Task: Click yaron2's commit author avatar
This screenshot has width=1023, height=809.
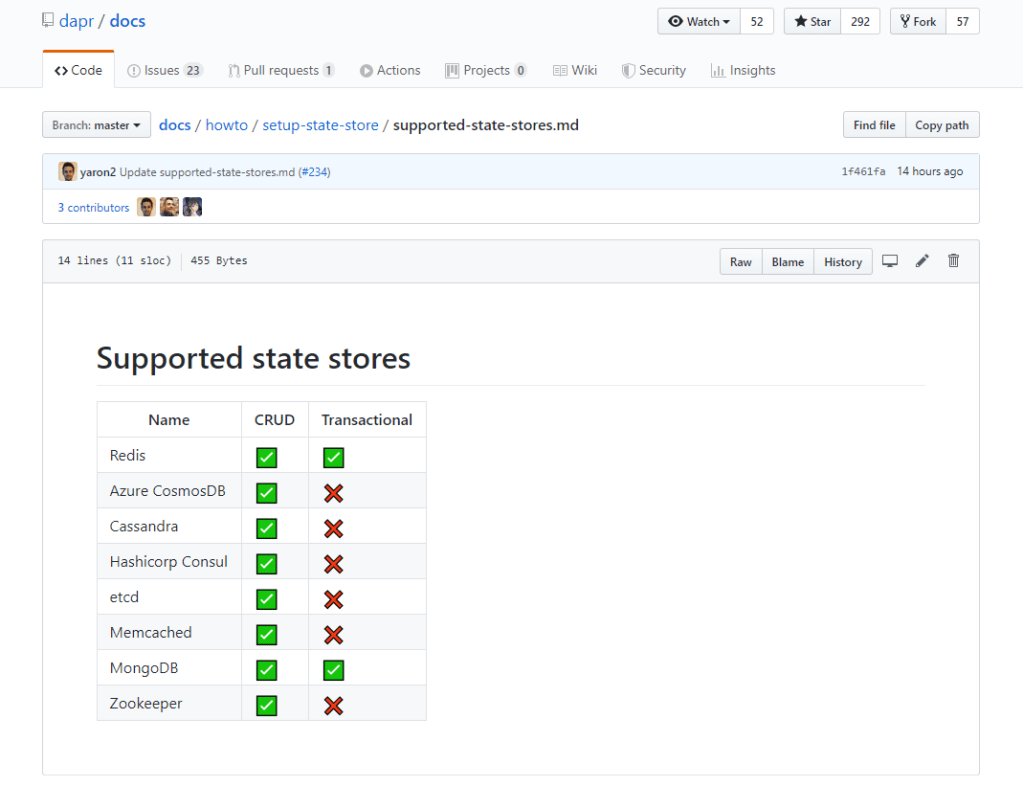Action: (67, 171)
